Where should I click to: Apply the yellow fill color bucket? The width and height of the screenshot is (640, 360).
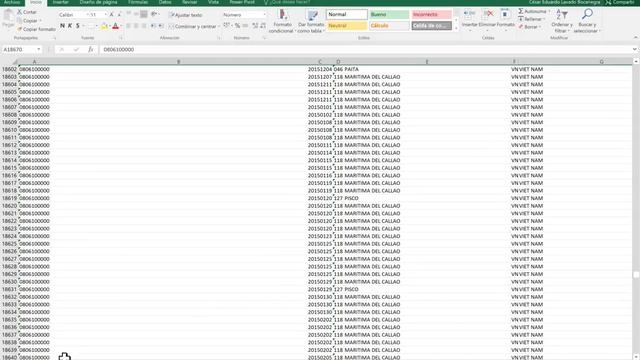pyautogui.click(x=104, y=26)
